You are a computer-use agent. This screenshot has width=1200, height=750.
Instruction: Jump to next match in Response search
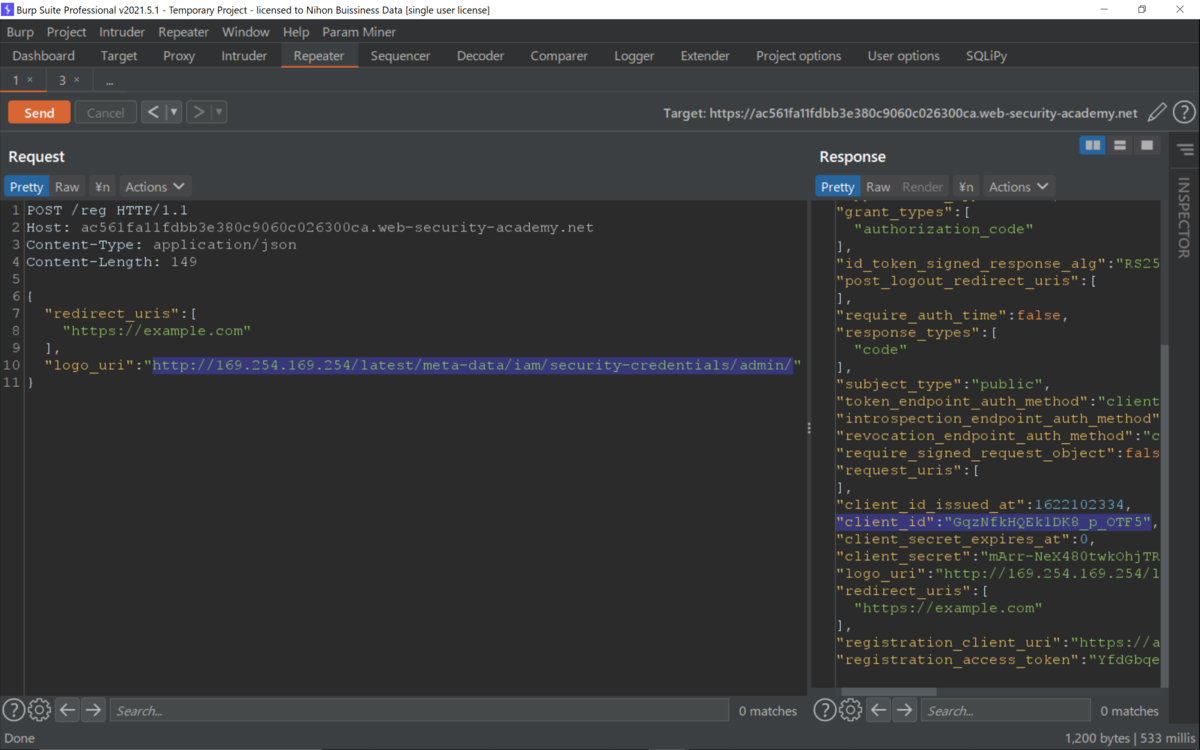pyautogui.click(x=904, y=710)
